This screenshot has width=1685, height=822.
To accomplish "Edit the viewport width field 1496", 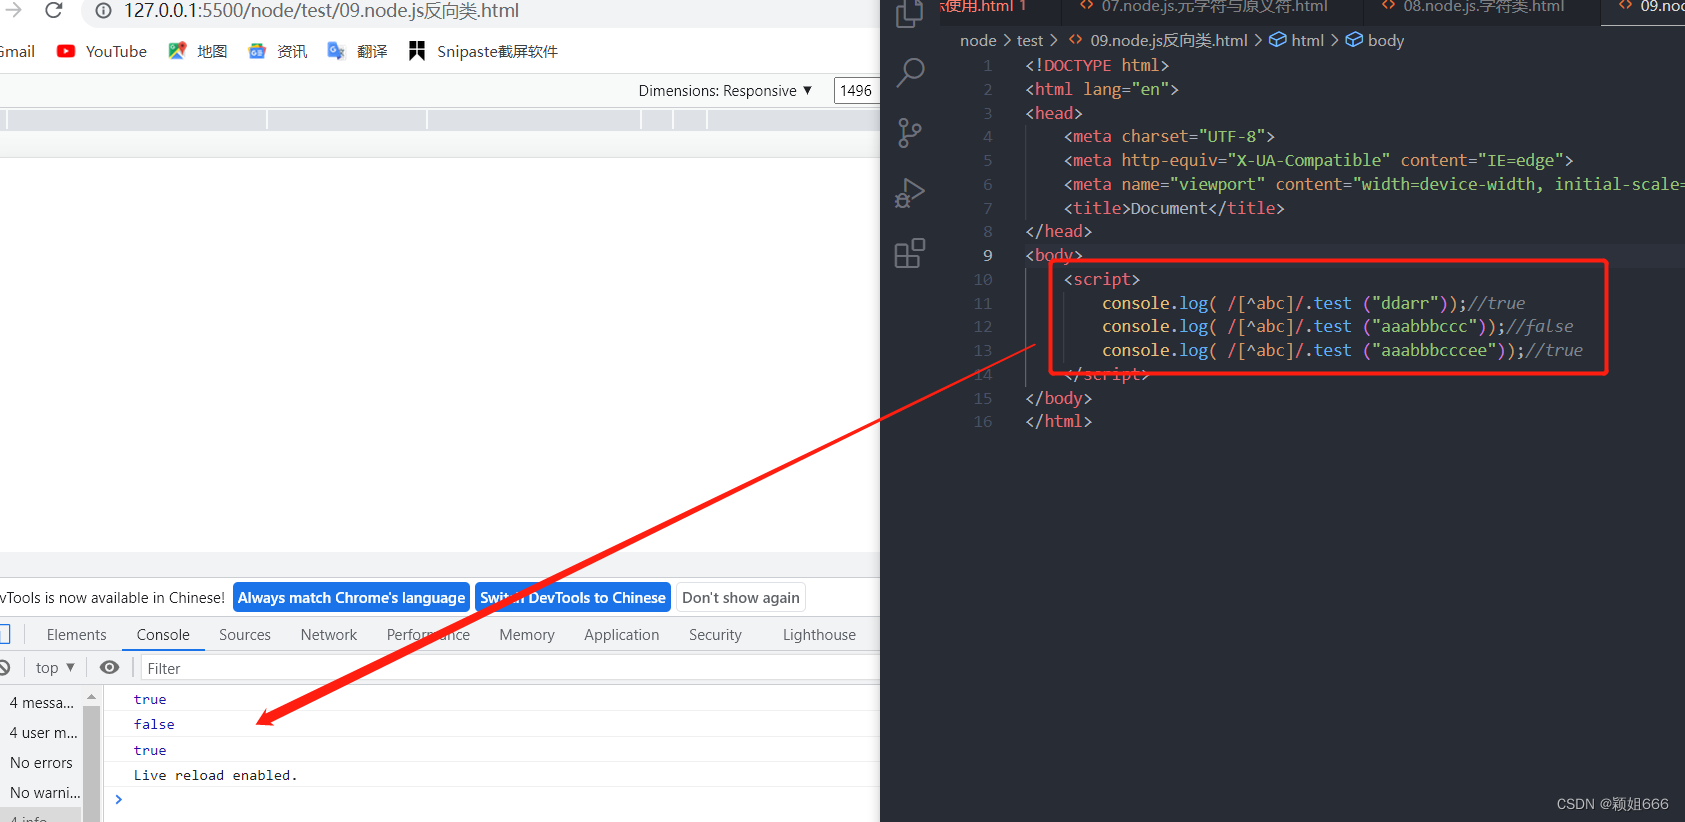I will (x=856, y=90).
